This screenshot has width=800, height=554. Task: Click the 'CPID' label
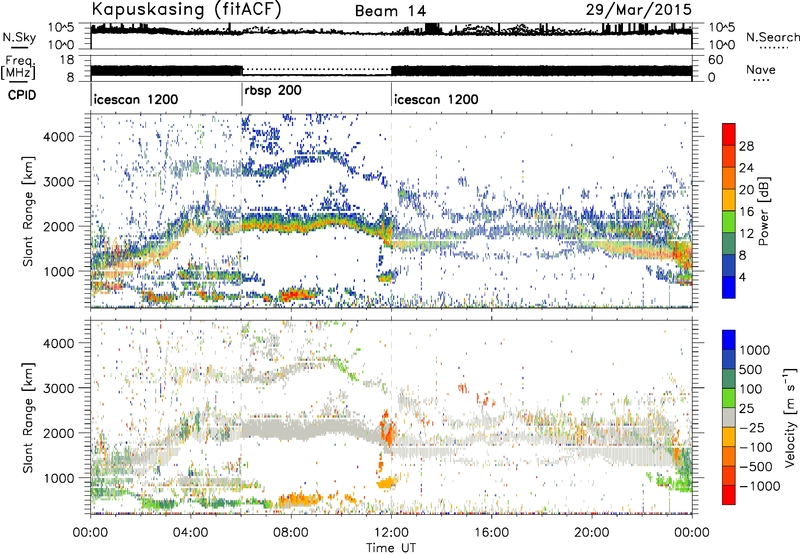pos(22,95)
